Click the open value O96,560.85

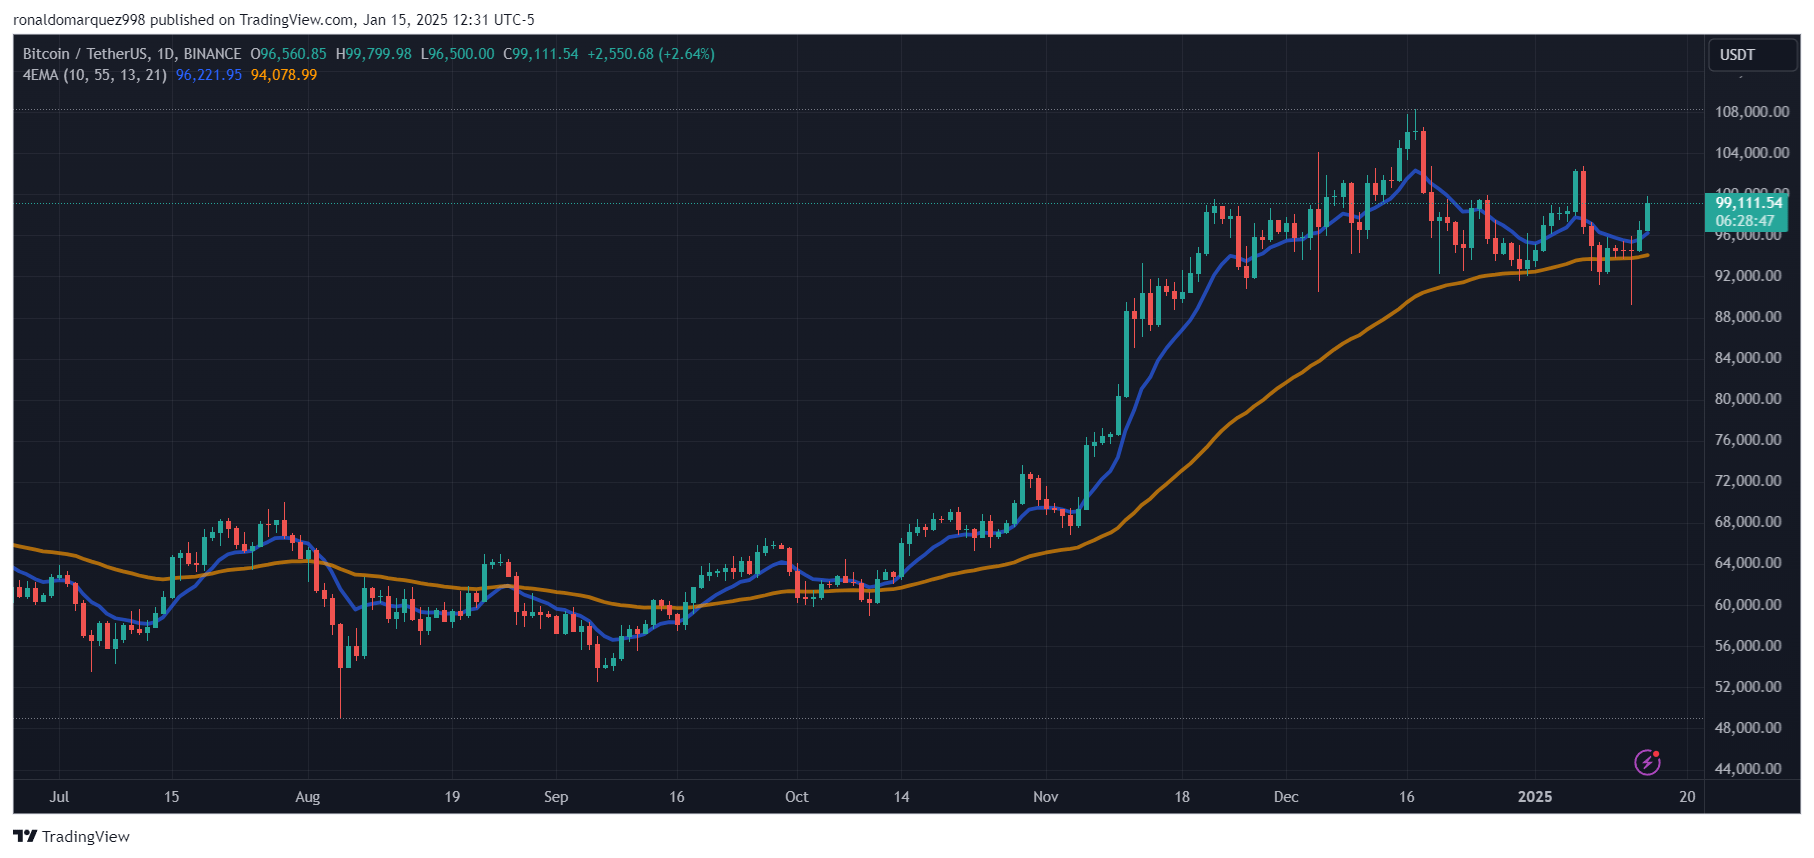288,54
